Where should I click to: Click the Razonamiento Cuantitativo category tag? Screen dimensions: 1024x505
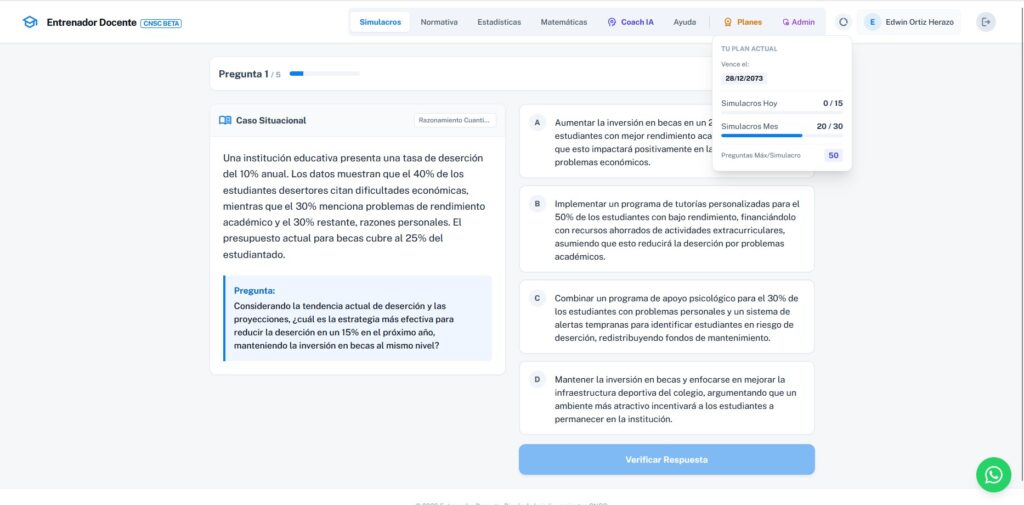(455, 120)
